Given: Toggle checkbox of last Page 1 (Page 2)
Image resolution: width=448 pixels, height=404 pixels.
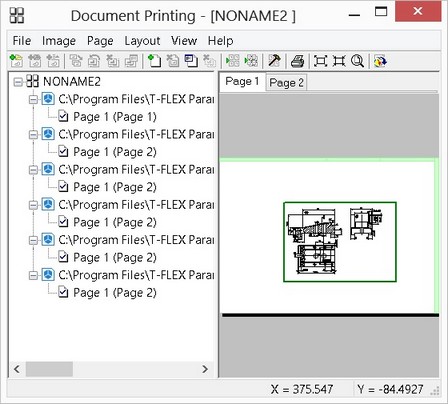Looking at the screenshot, I should 63,293.
